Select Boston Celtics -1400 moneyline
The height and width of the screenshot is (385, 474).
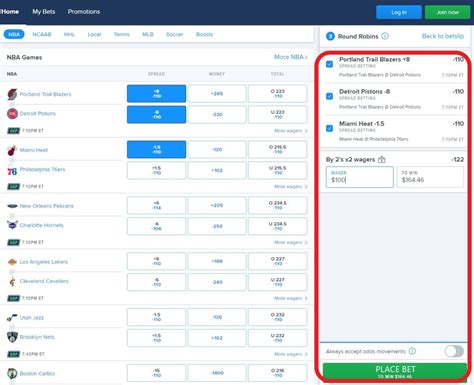(x=217, y=373)
